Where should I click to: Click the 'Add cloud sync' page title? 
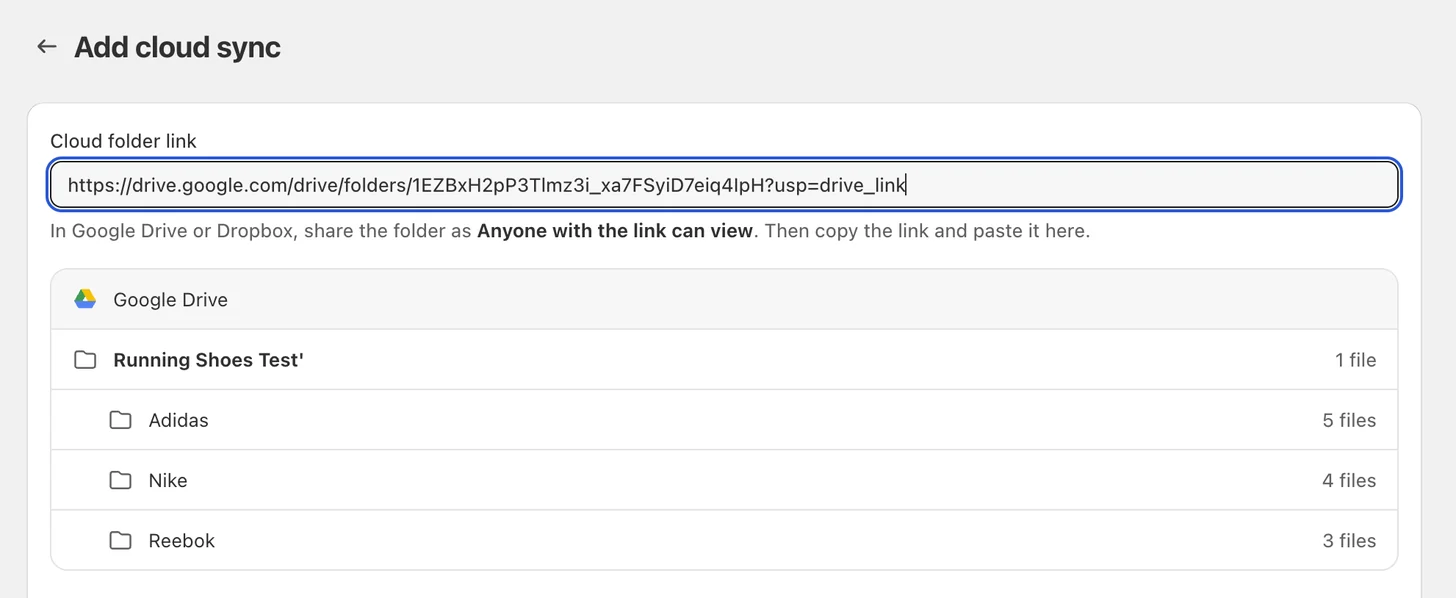click(x=177, y=47)
